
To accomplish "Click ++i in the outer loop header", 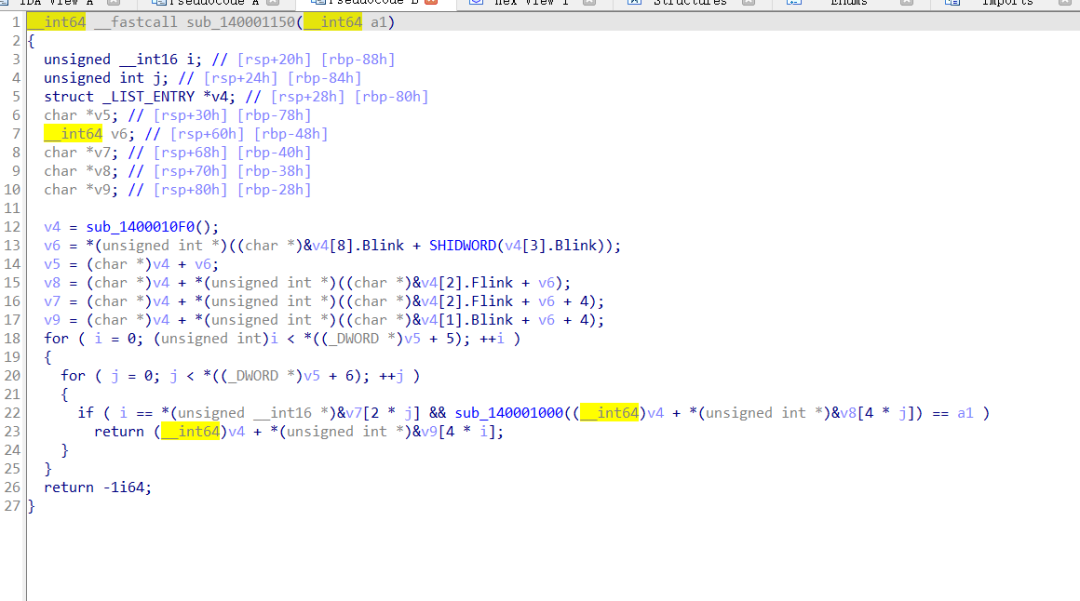I will point(492,338).
